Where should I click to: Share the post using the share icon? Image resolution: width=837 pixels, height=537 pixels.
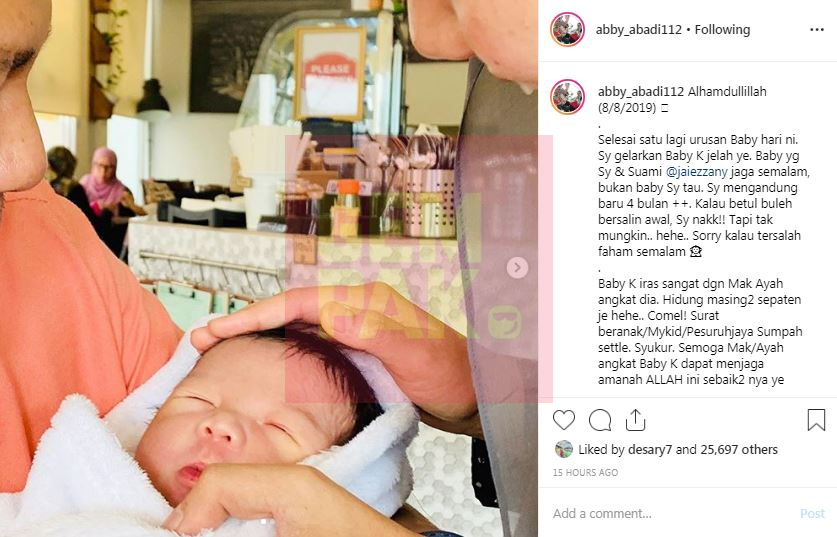tap(635, 420)
